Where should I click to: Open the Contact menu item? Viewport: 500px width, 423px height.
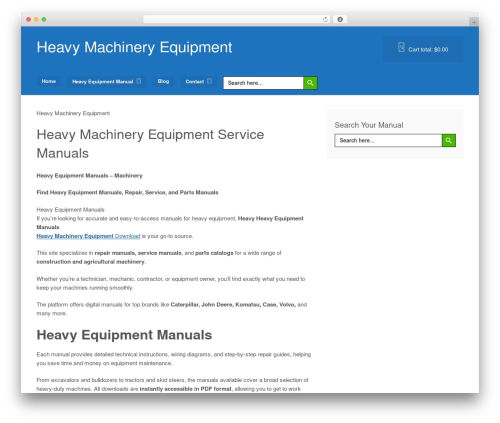[x=195, y=82]
